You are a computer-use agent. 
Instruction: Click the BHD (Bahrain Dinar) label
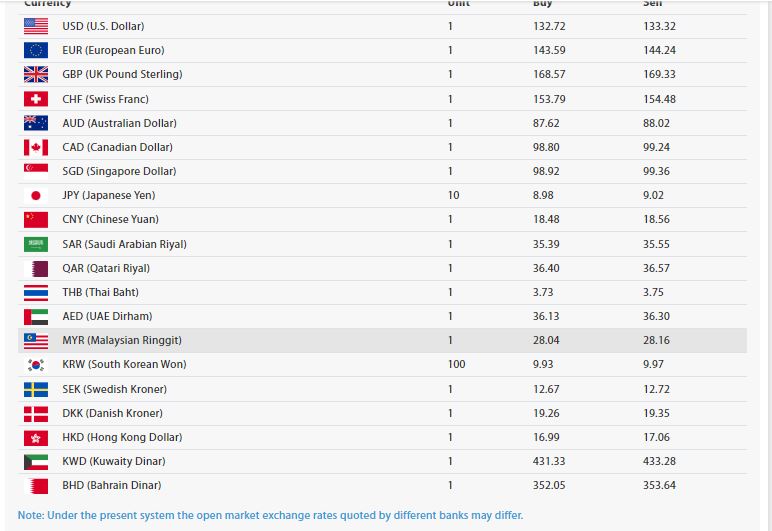(112, 486)
